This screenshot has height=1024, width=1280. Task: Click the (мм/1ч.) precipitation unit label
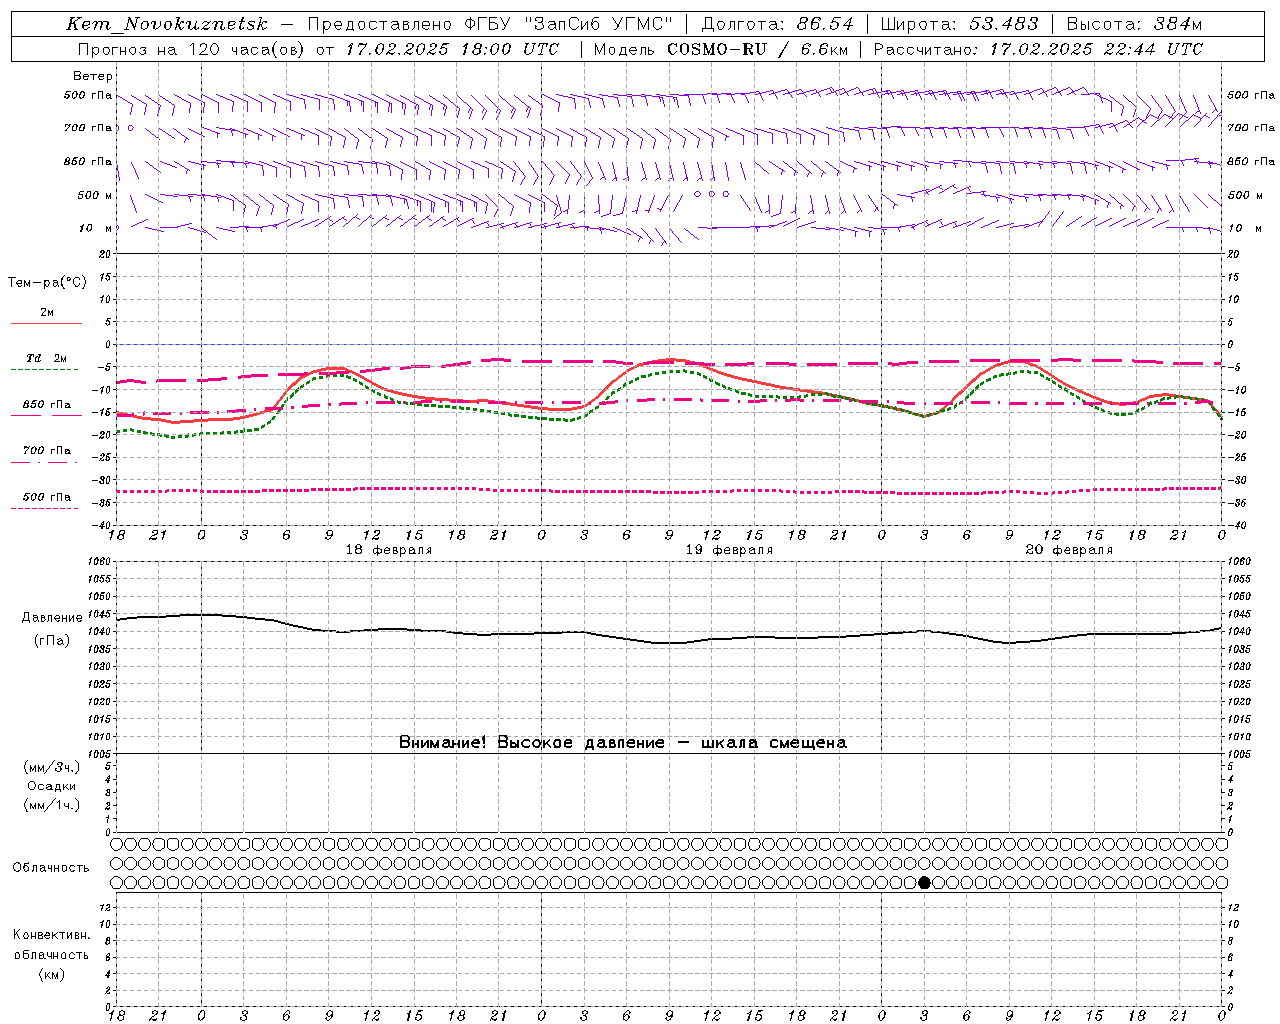(x=52, y=805)
